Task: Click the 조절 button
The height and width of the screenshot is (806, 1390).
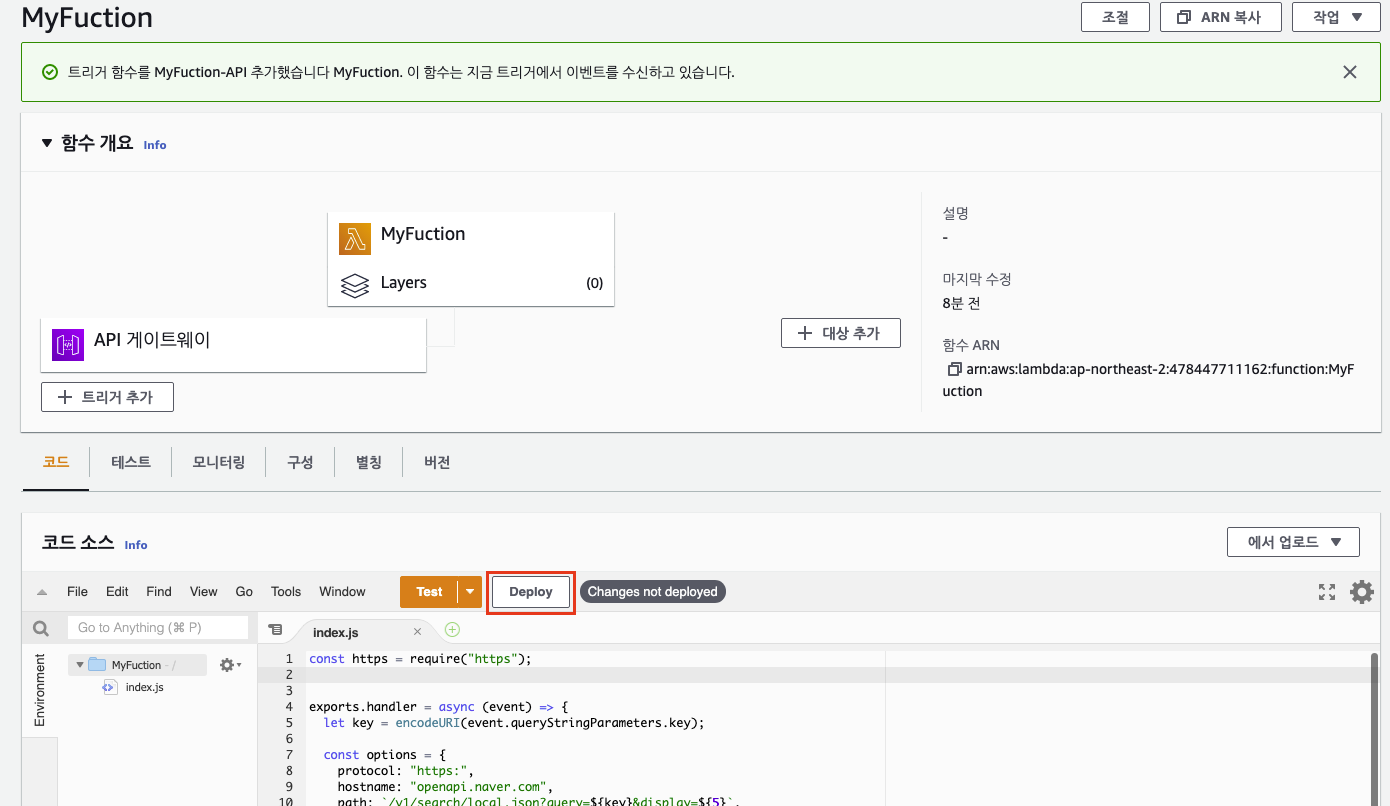Action: tap(1115, 17)
